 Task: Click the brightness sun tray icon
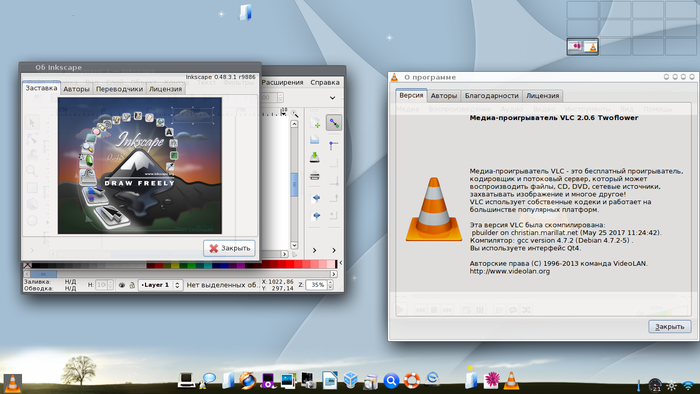coord(672,386)
